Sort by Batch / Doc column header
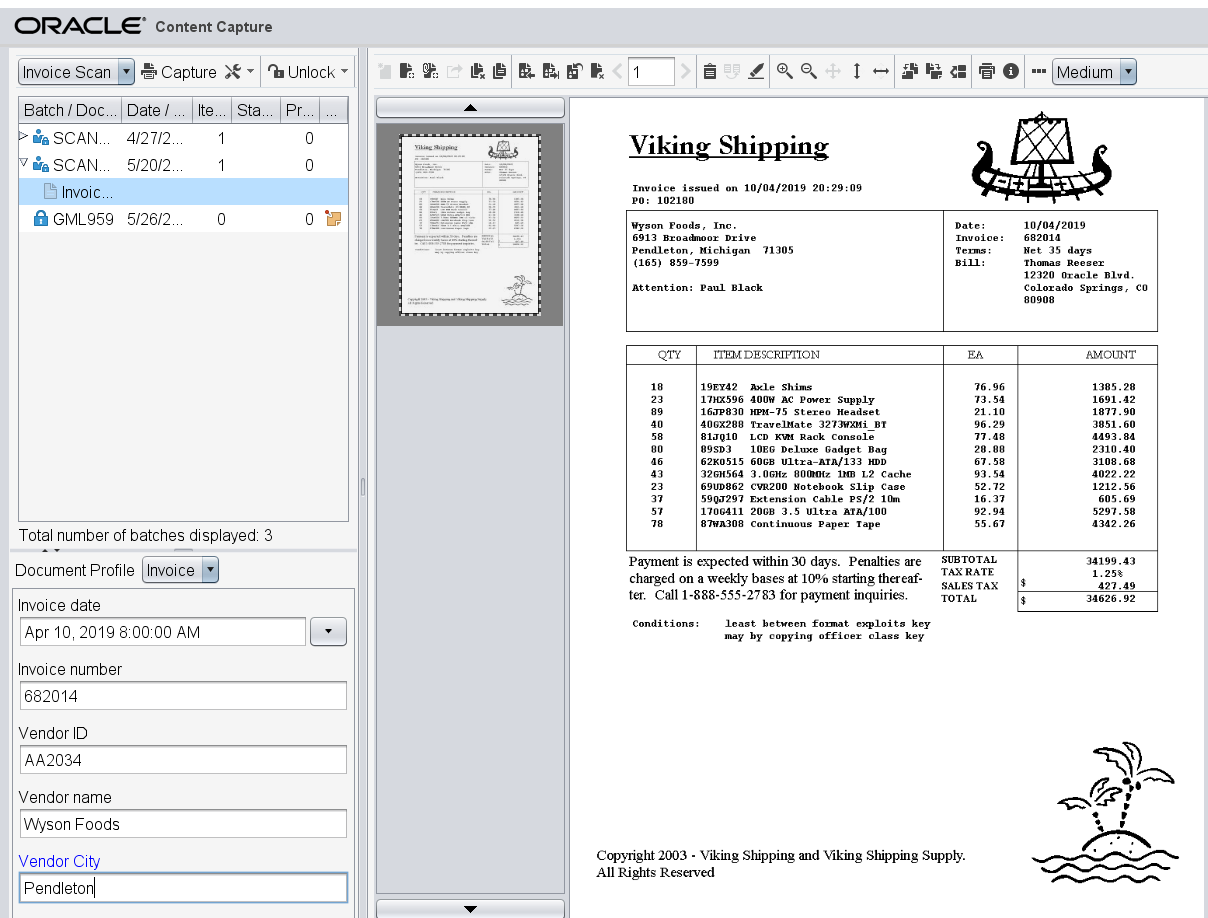This screenshot has height=918, width=1208. tap(70, 110)
